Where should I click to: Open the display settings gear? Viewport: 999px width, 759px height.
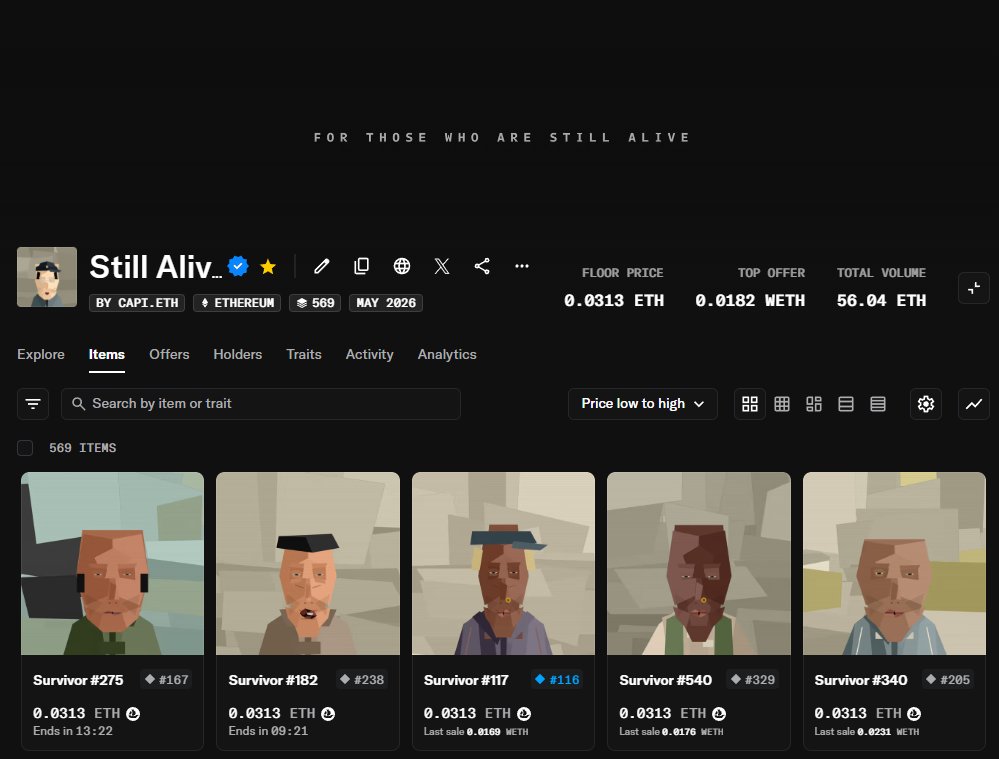tap(926, 404)
